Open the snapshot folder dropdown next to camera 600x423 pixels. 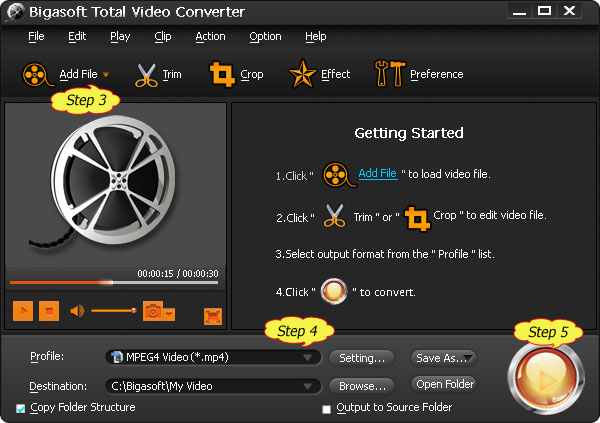[x=169, y=314]
